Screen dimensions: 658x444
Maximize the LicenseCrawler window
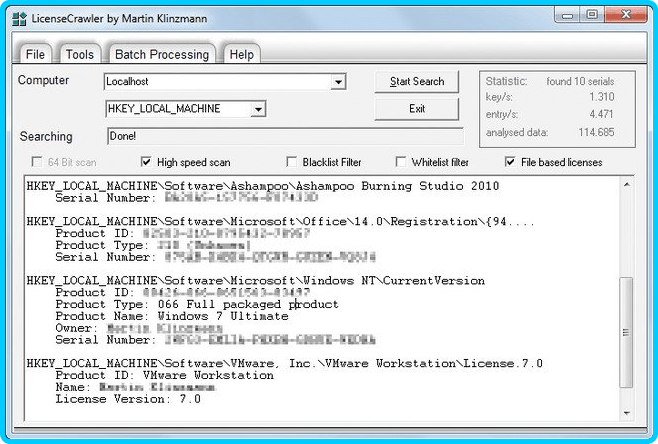pyautogui.click(x=592, y=15)
